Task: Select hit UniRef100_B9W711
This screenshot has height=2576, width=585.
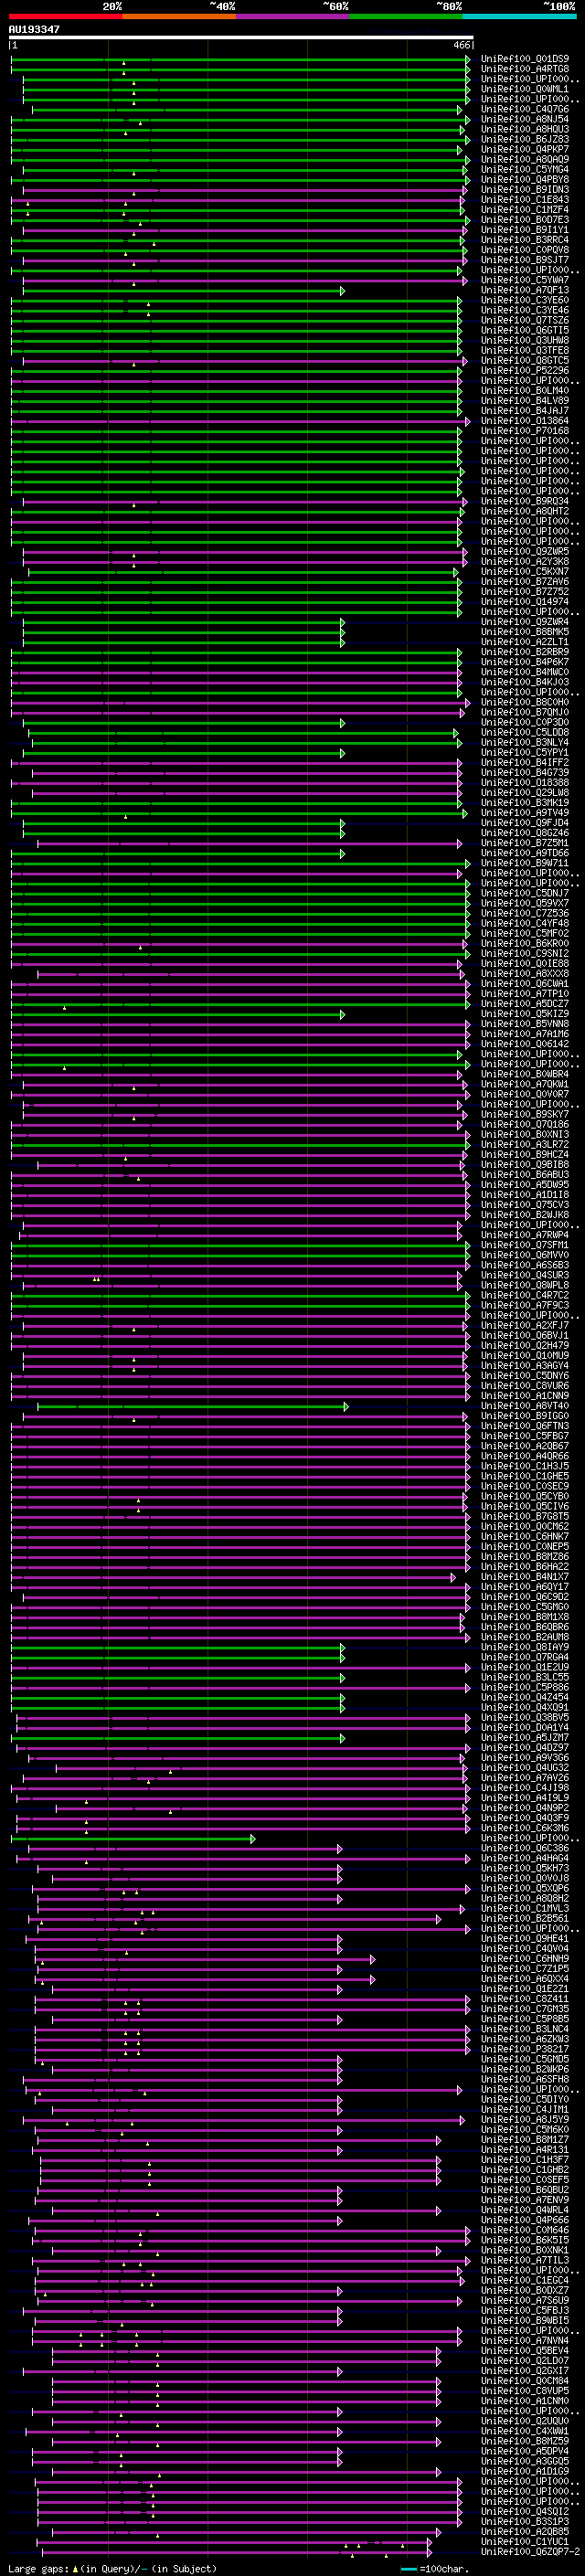Action: click(x=525, y=863)
